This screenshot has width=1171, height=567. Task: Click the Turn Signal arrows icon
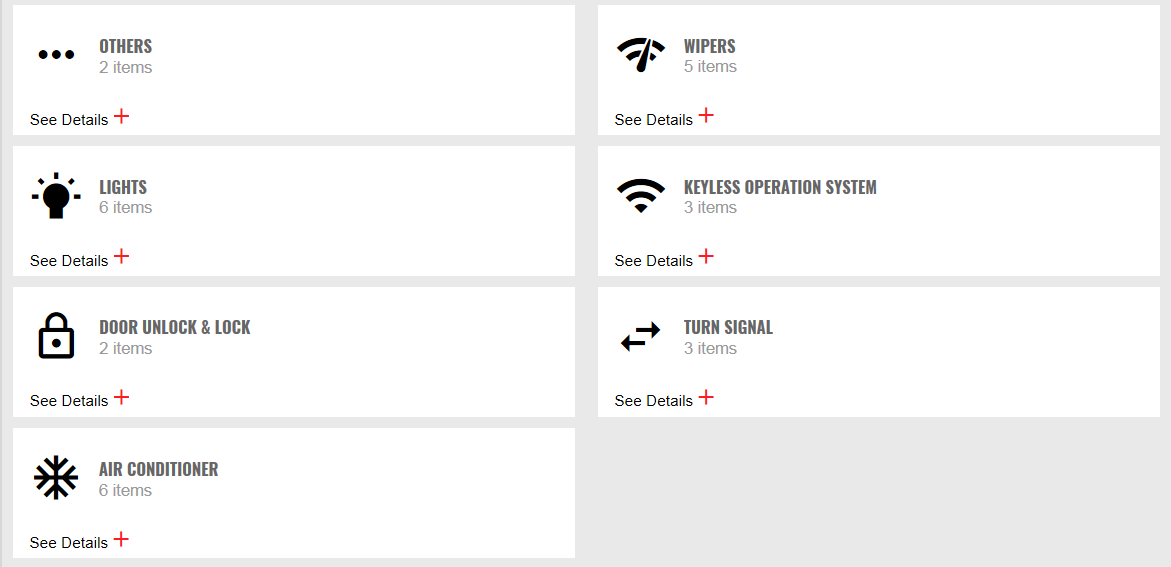coord(641,336)
